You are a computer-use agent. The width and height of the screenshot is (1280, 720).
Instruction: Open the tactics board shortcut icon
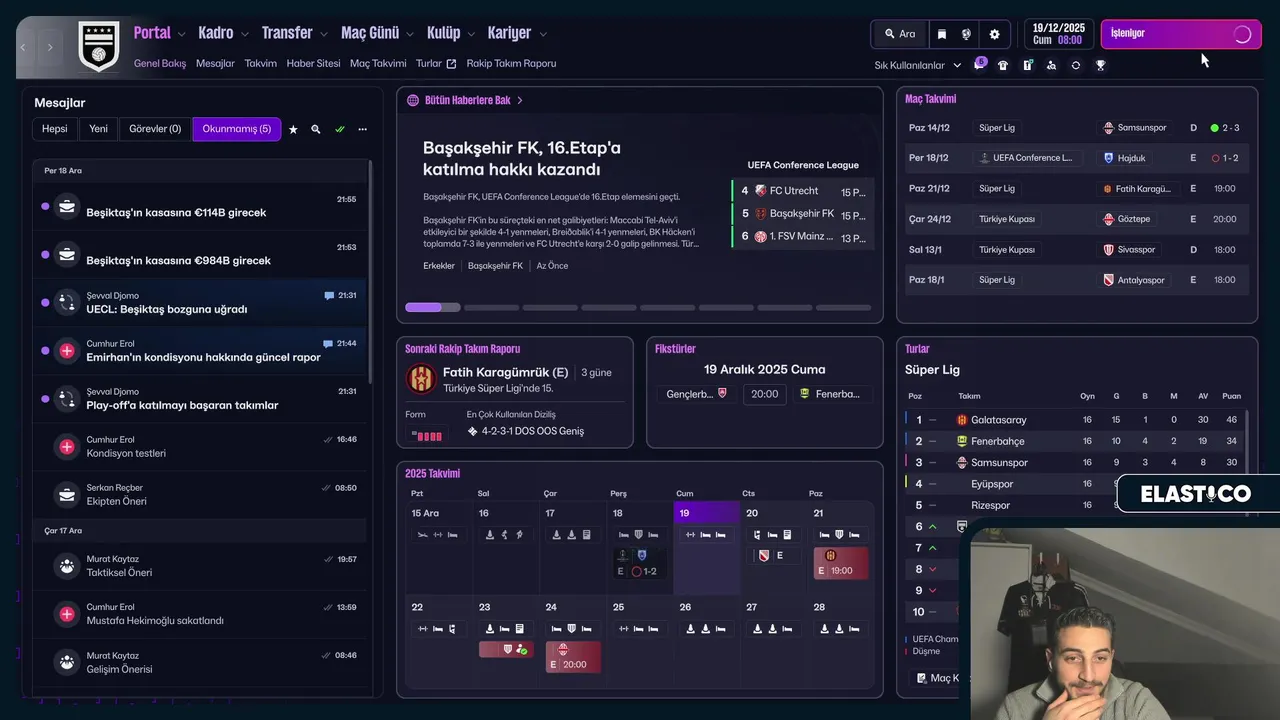pos(1027,65)
